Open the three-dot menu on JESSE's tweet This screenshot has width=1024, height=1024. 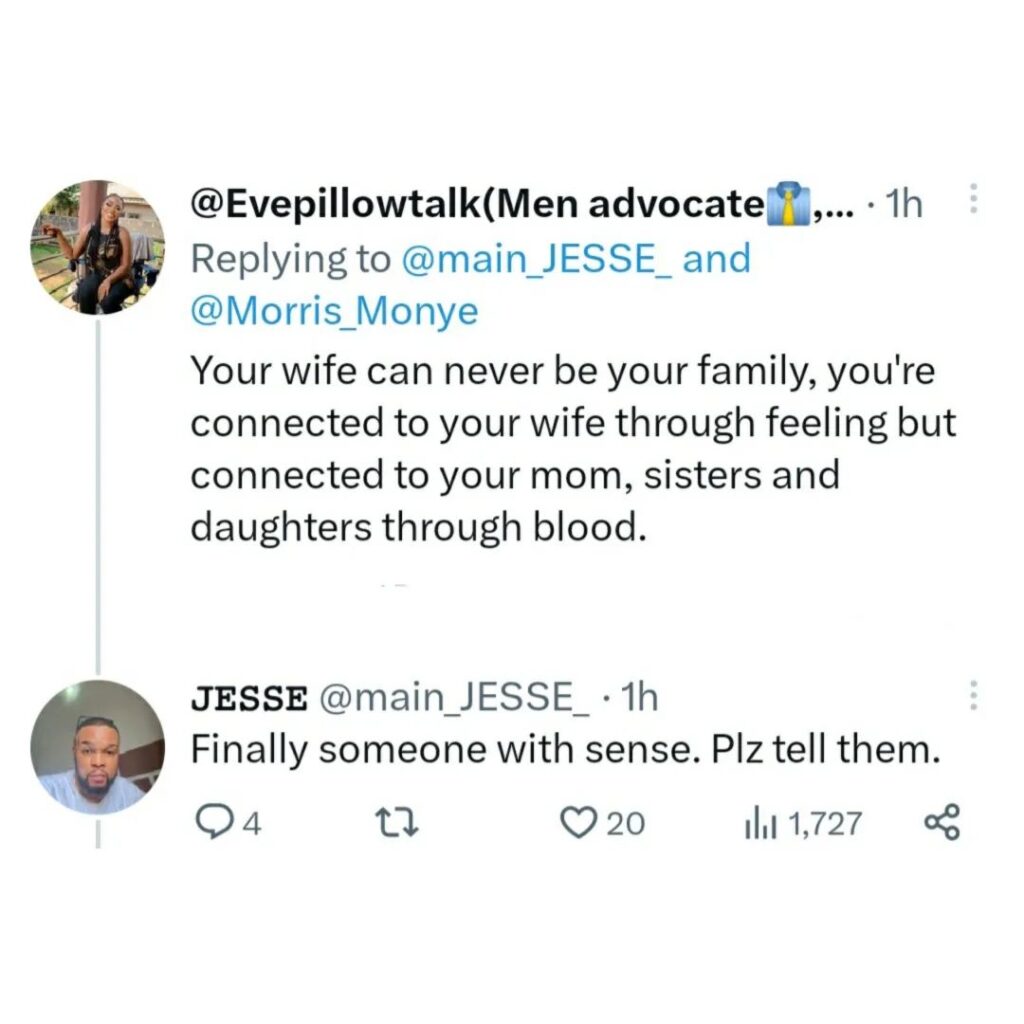point(970,697)
